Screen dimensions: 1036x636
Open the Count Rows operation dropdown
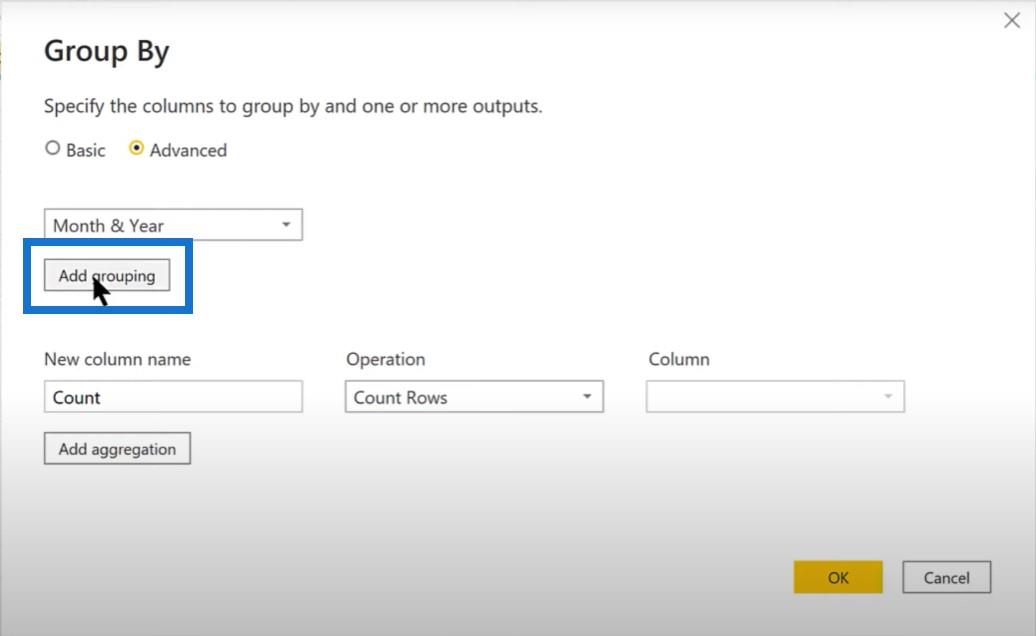474,396
